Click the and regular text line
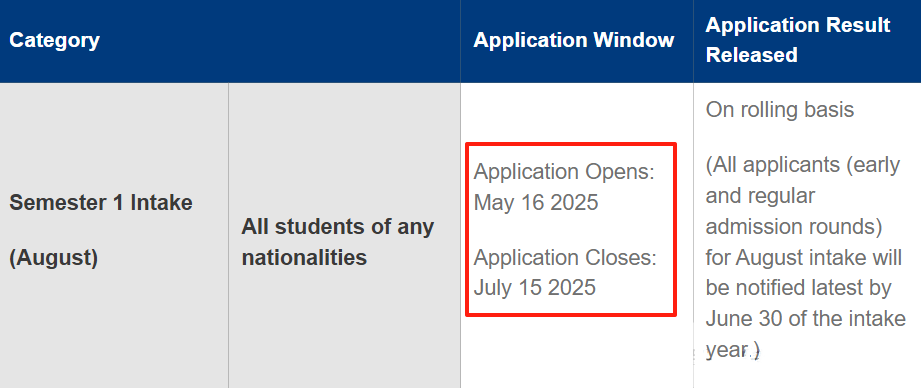This screenshot has width=921, height=388. point(760,196)
